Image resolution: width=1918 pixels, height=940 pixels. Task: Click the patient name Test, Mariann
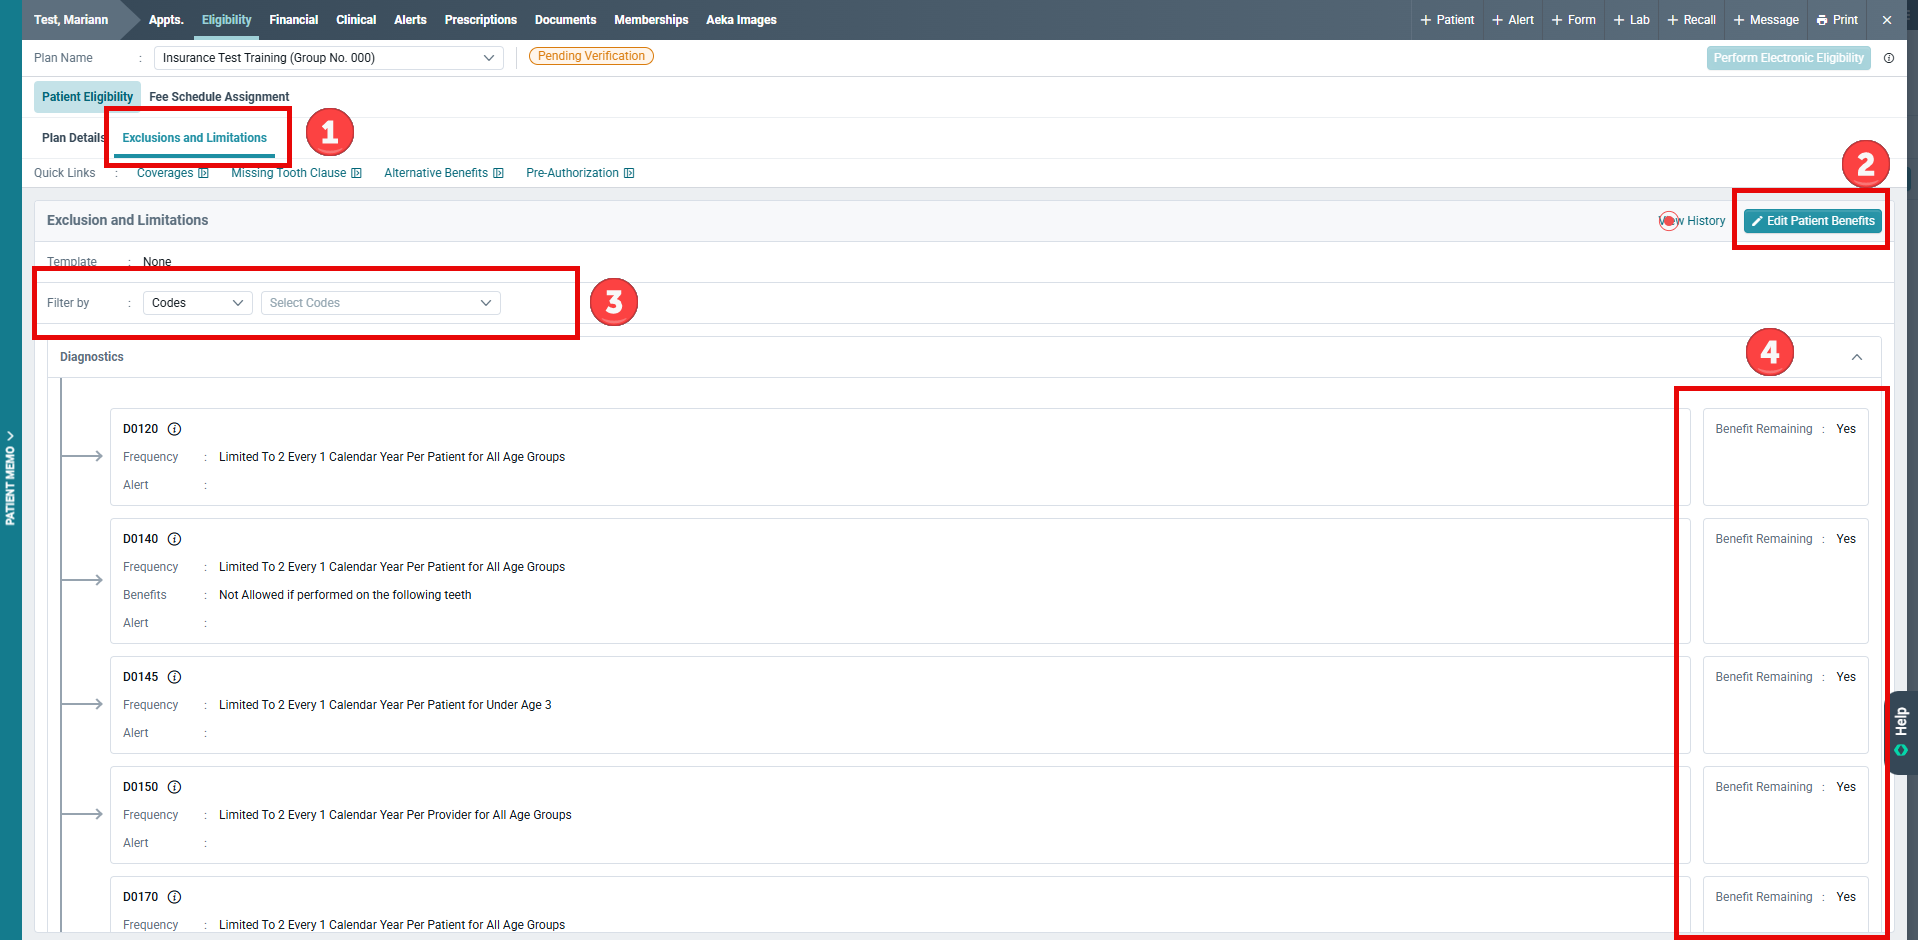pyautogui.click(x=71, y=20)
